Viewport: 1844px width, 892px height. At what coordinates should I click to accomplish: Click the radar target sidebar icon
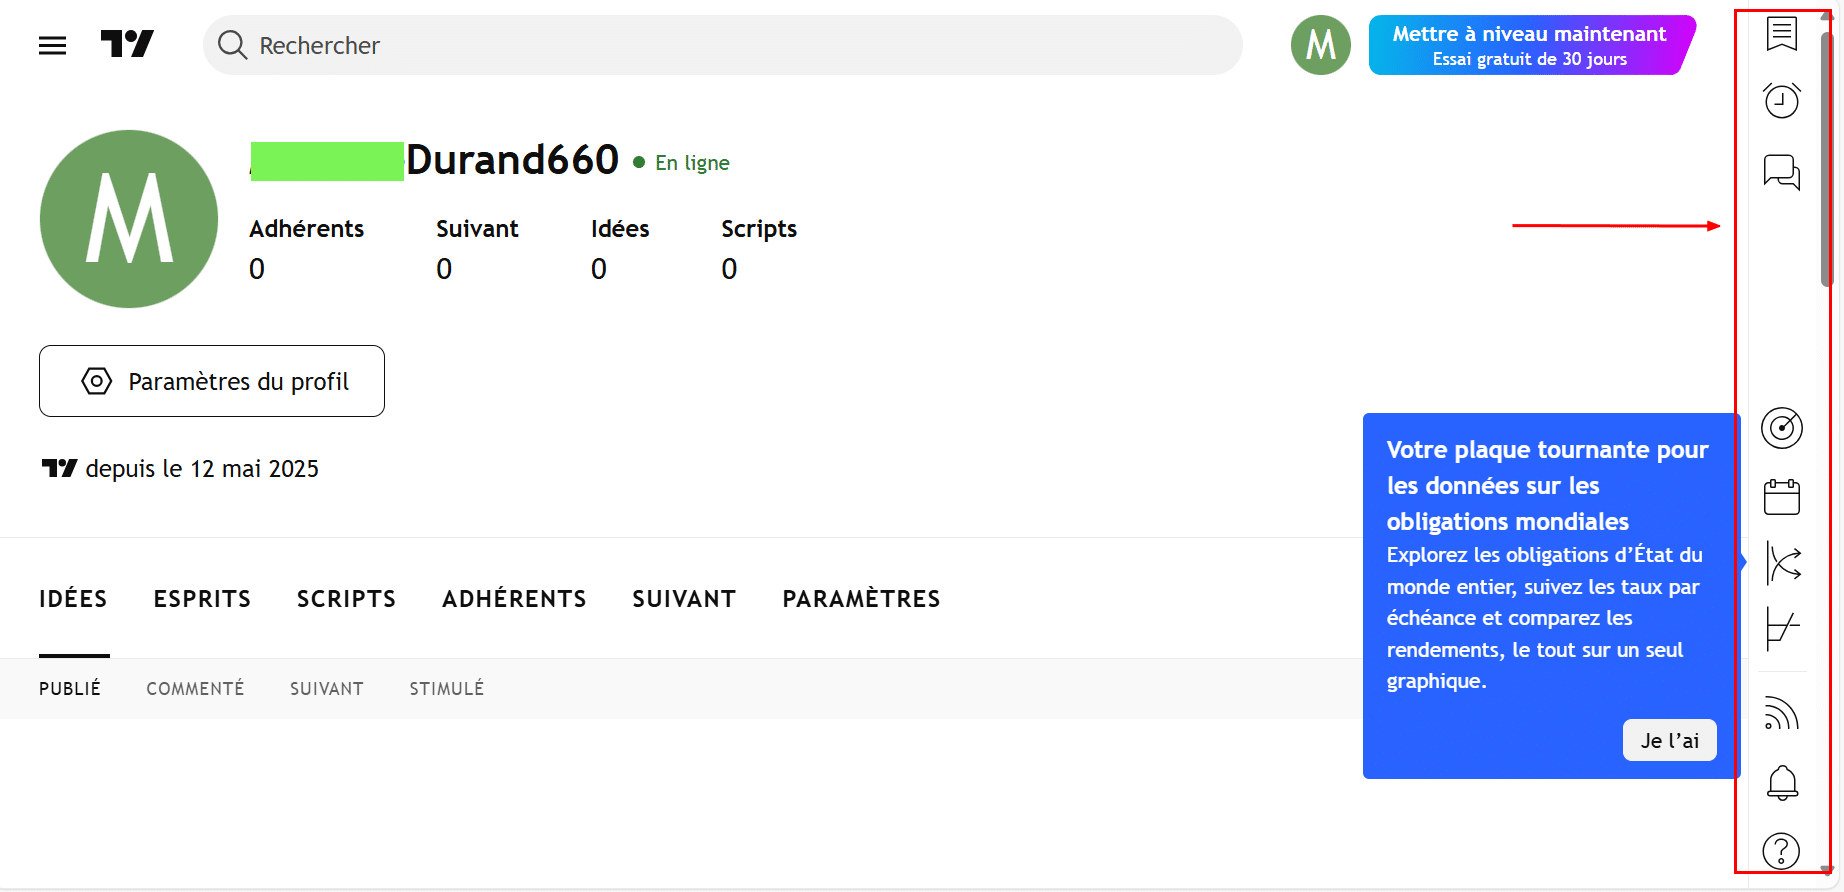(x=1781, y=428)
